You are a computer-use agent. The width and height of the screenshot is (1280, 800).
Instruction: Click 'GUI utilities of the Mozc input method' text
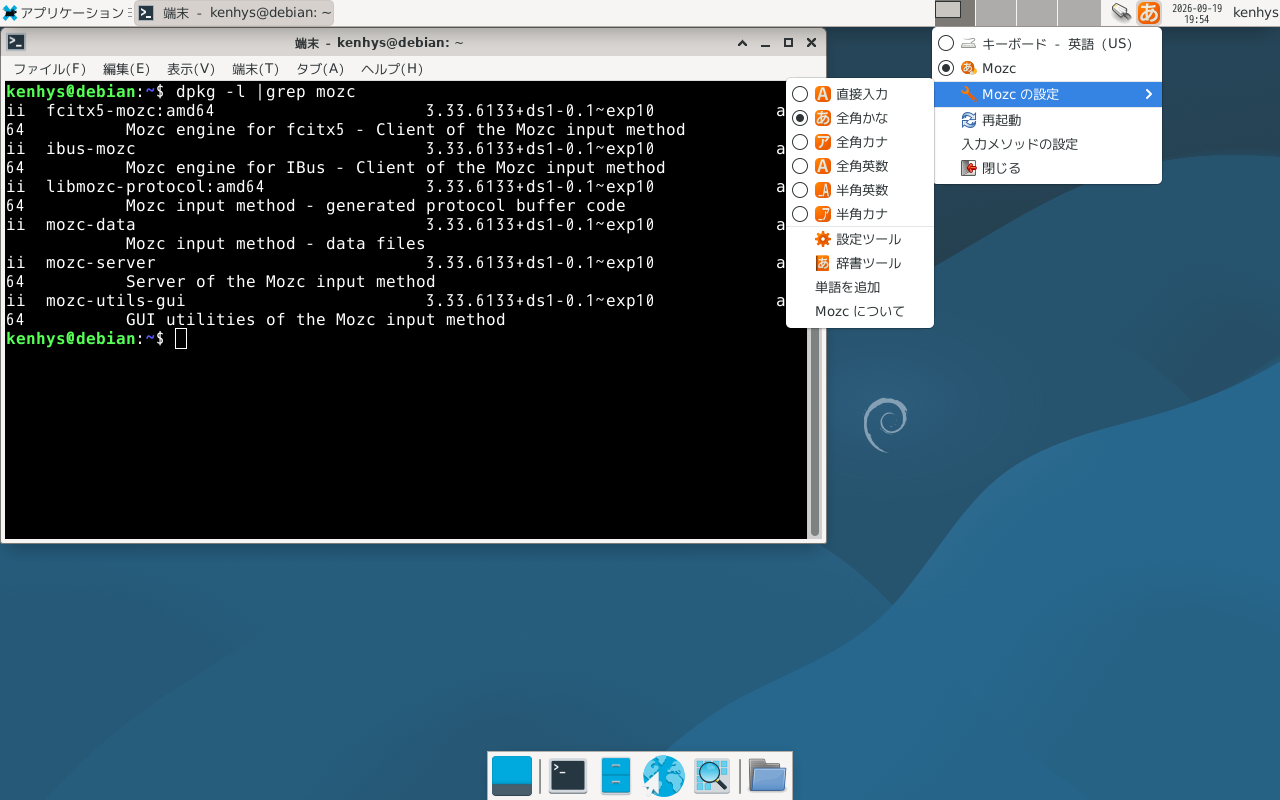[x=316, y=320]
